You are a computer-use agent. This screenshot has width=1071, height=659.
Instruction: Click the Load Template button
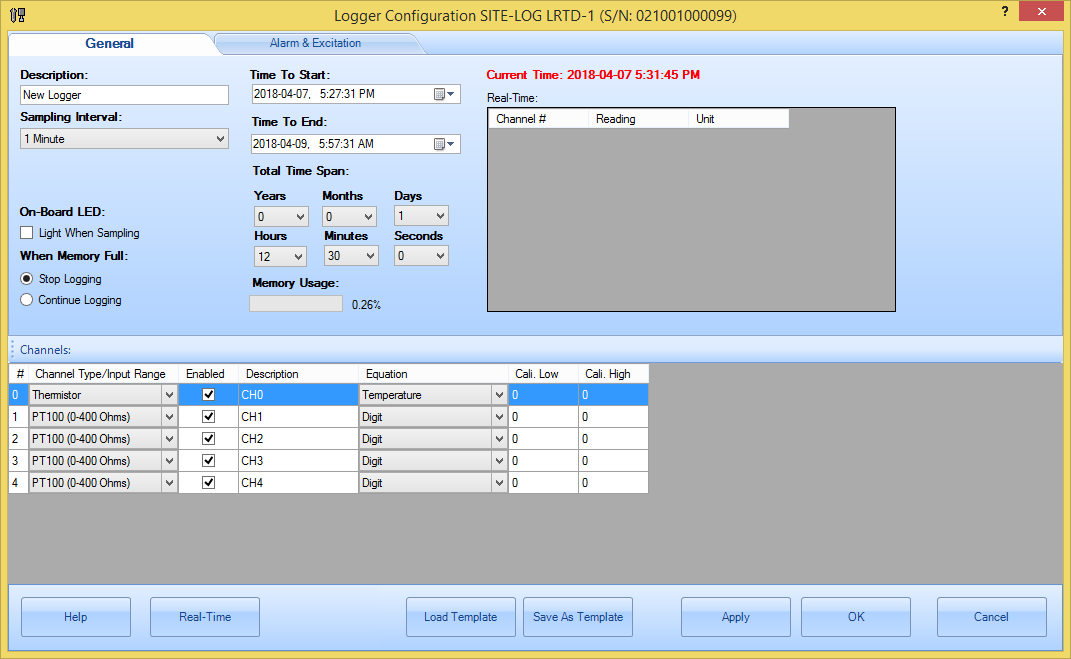click(x=460, y=617)
